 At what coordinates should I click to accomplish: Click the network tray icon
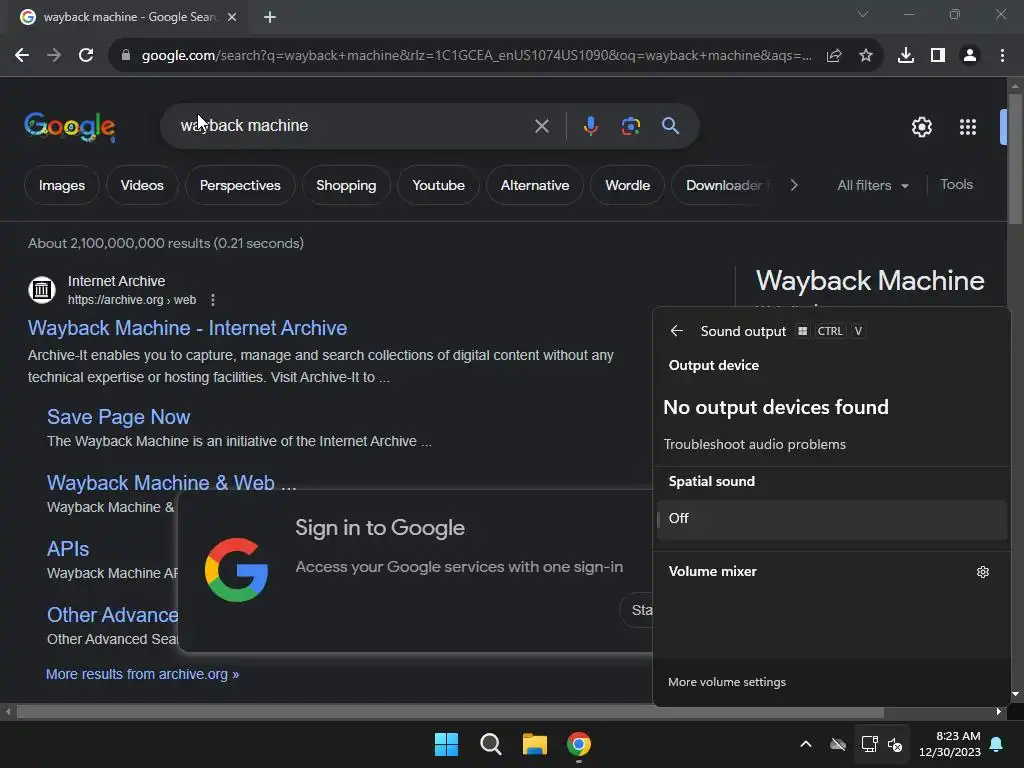pyautogui.click(x=869, y=744)
